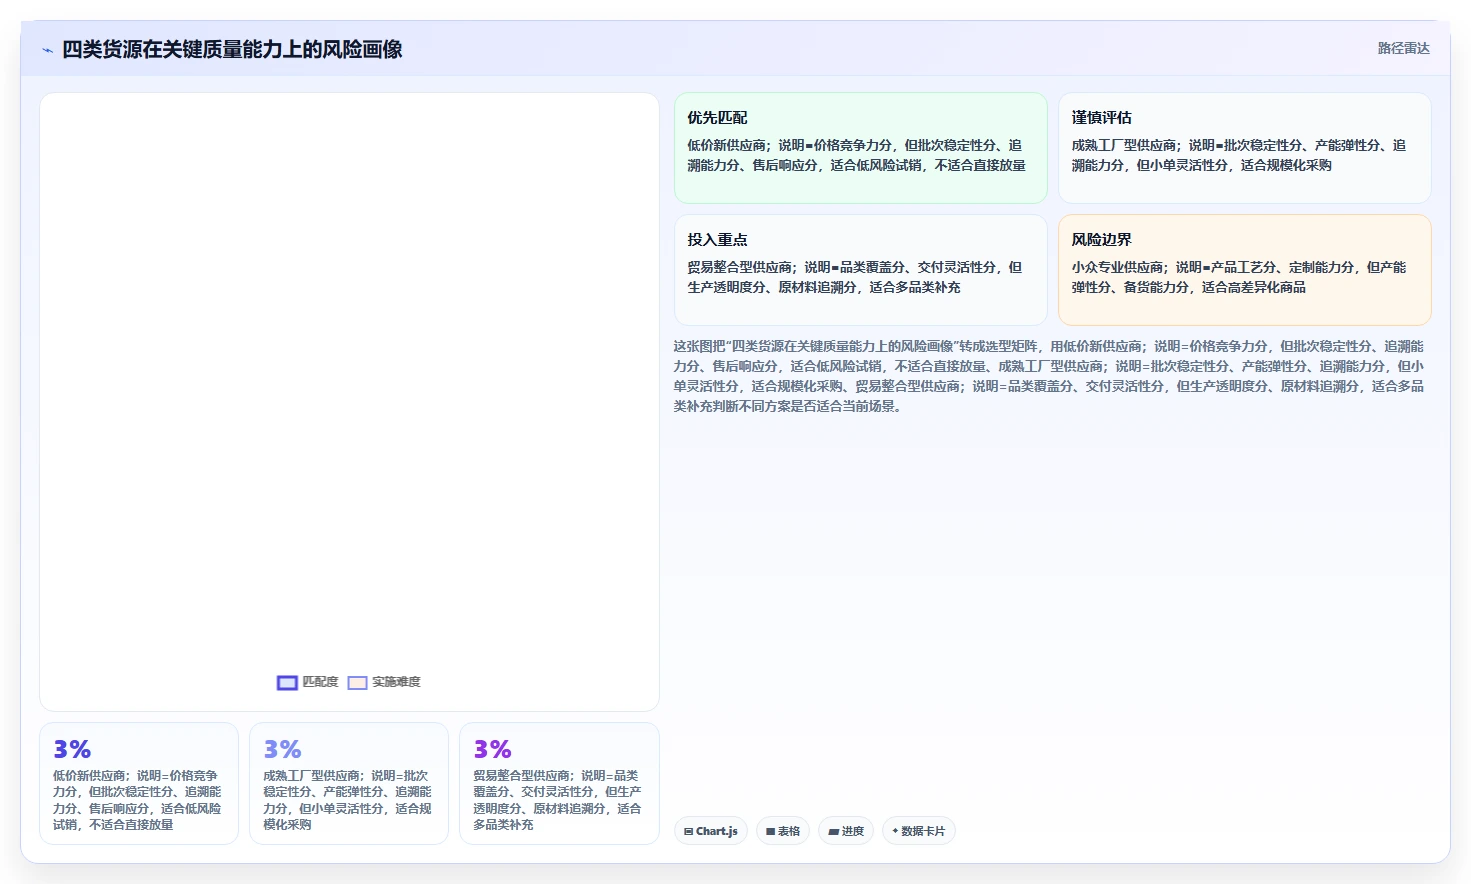Screen dimensions: 1471x884
Task: Click the 数据卡片 tag
Action: (919, 831)
